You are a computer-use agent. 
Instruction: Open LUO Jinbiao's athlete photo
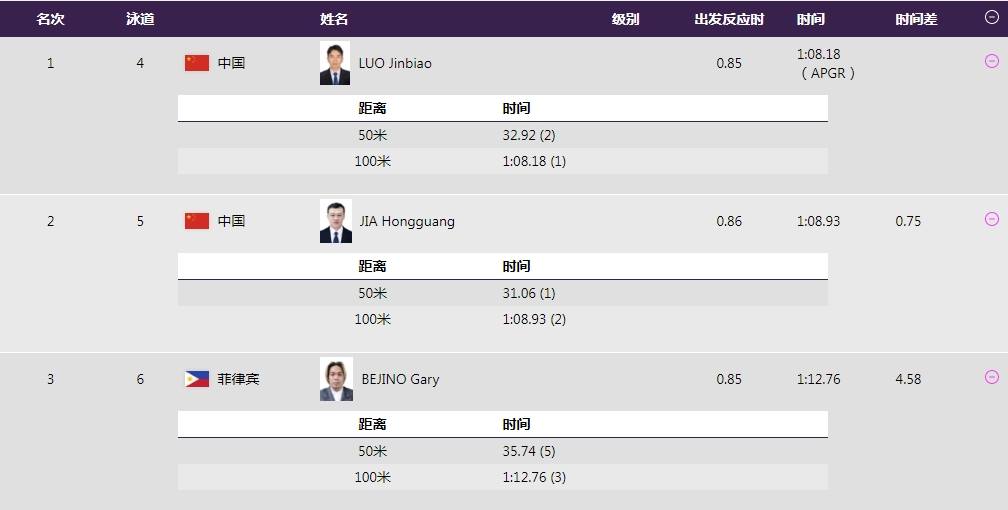(335, 63)
